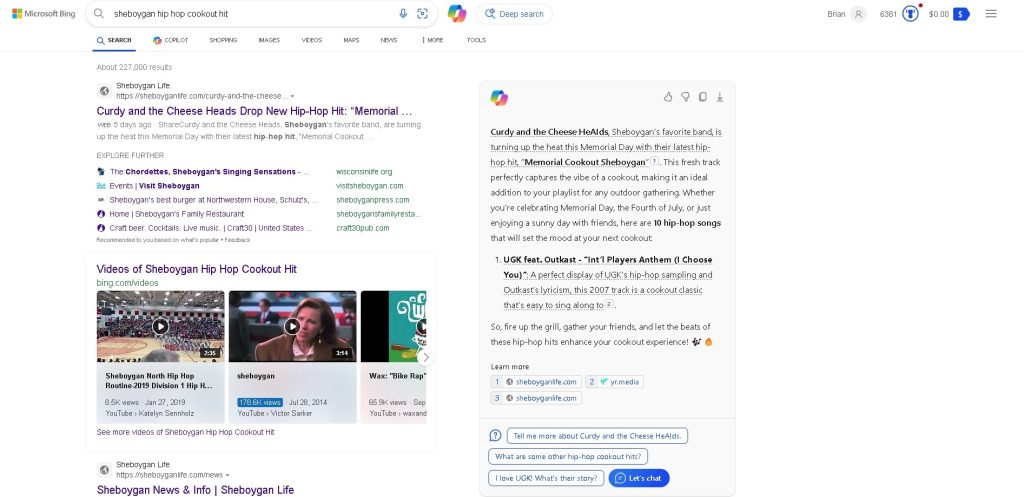Image resolution: width=1024 pixels, height=497 pixels.
Task: Open citation 2 superscript after sing along to
Action: tap(609, 304)
